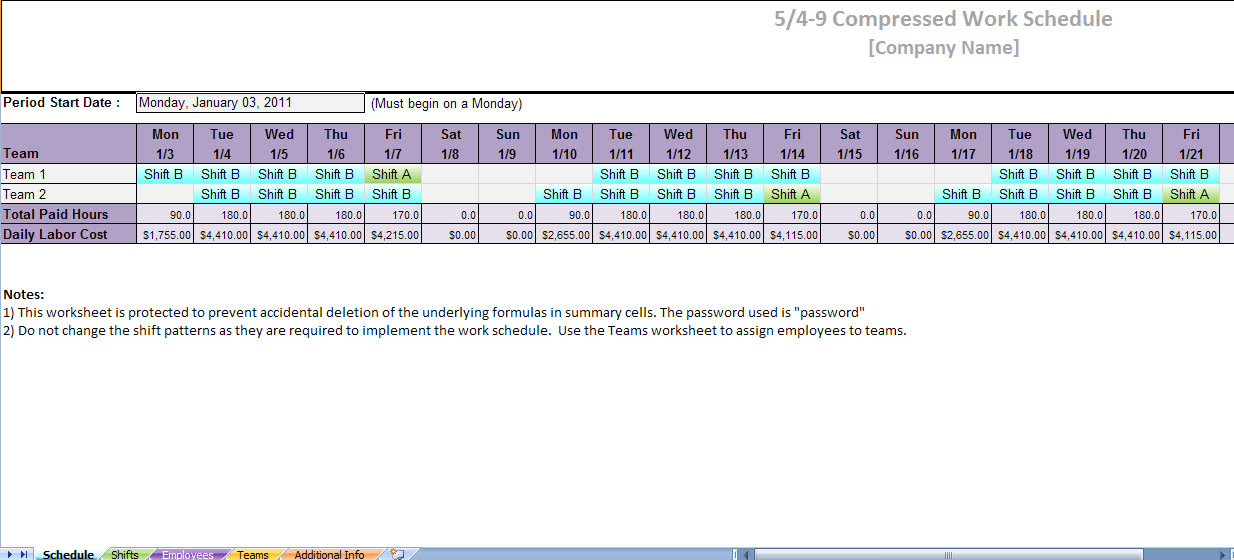Viewport: 1234px width, 560px height.
Task: Select the 'Sat 1/15' date header
Action: pyautogui.click(x=849, y=144)
